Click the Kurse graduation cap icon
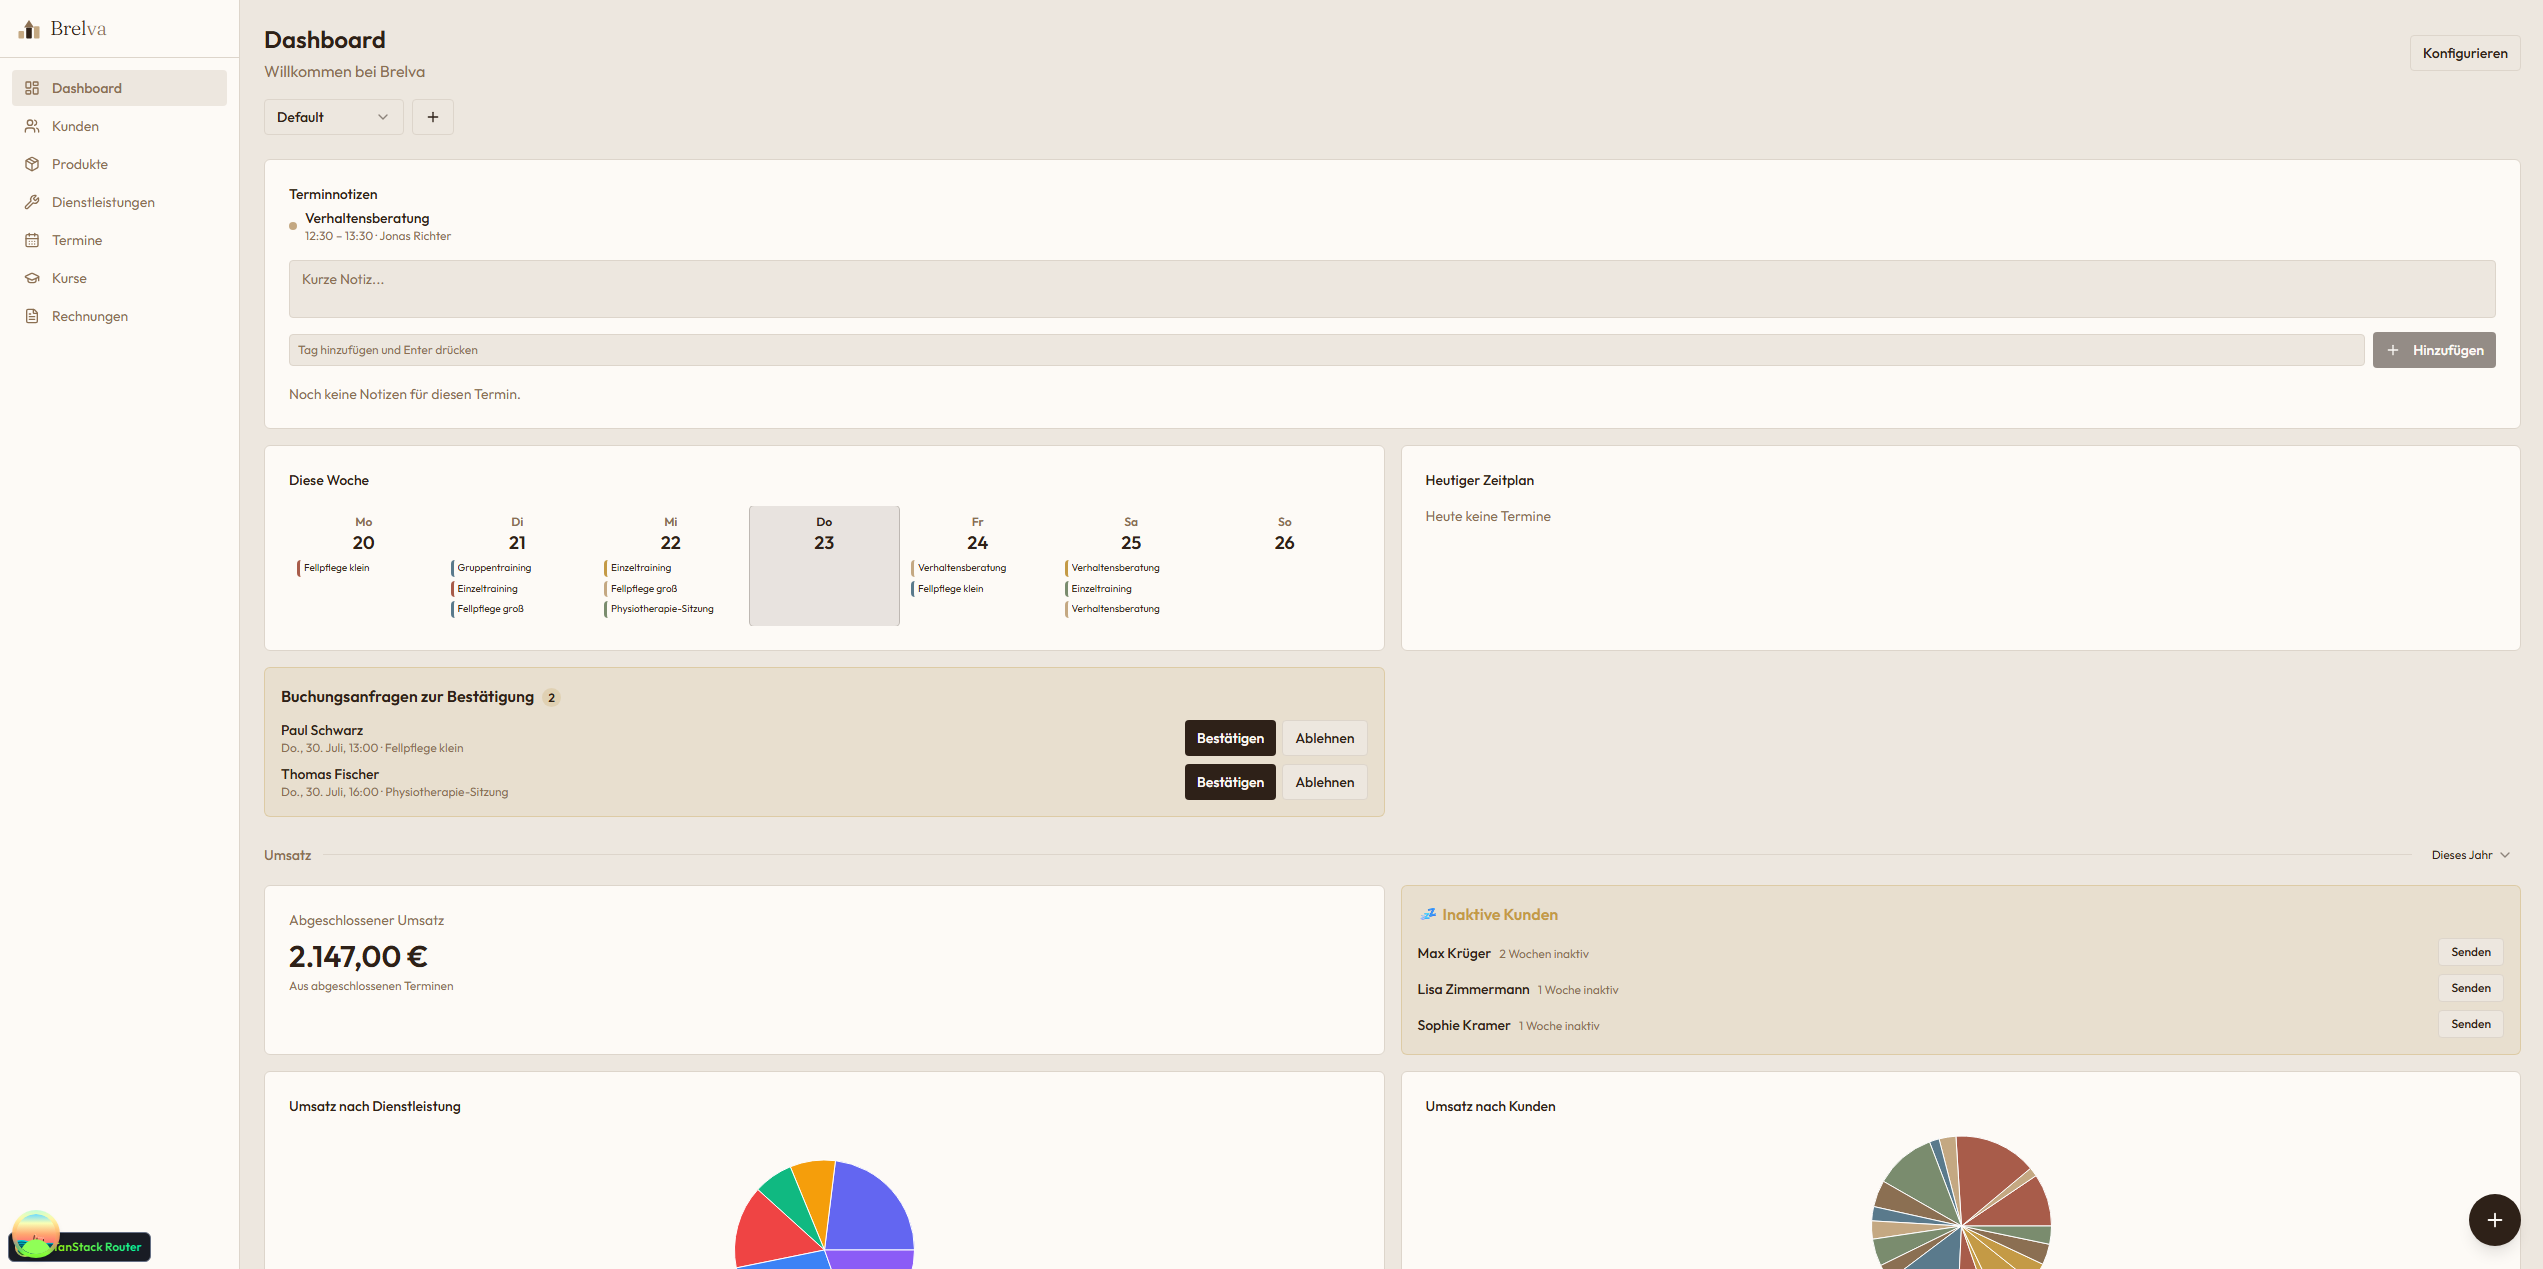 tap(32, 278)
